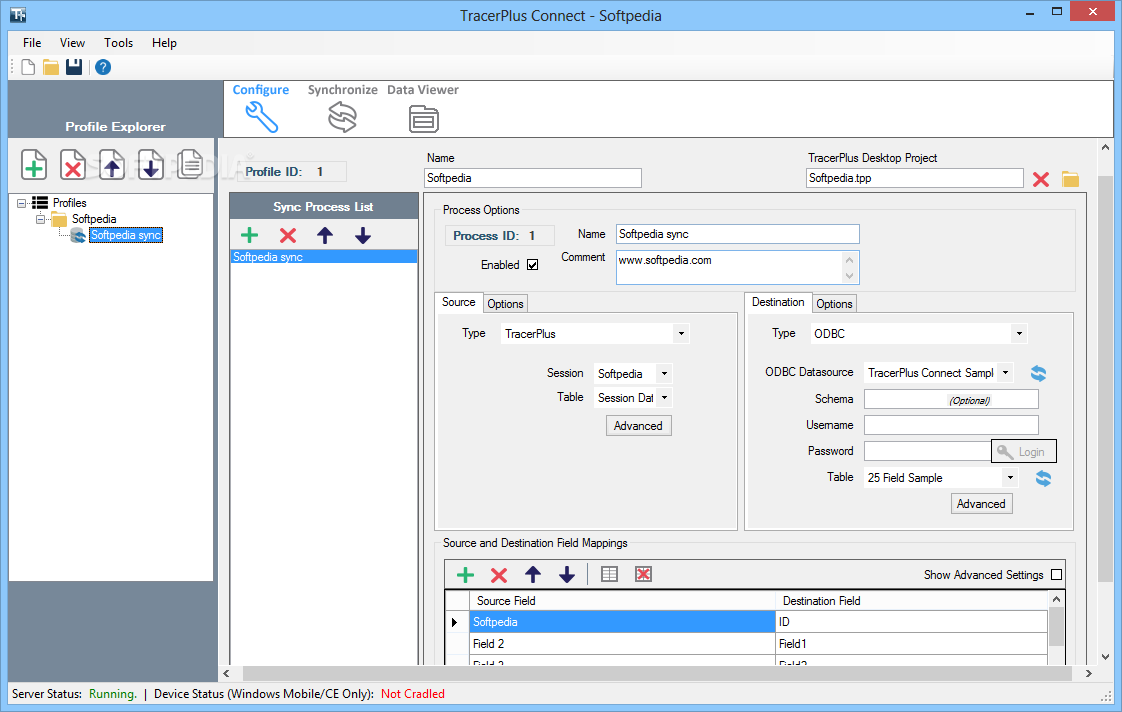Click Advanced button under Destination
The width and height of the screenshot is (1122, 712).
coord(981,504)
